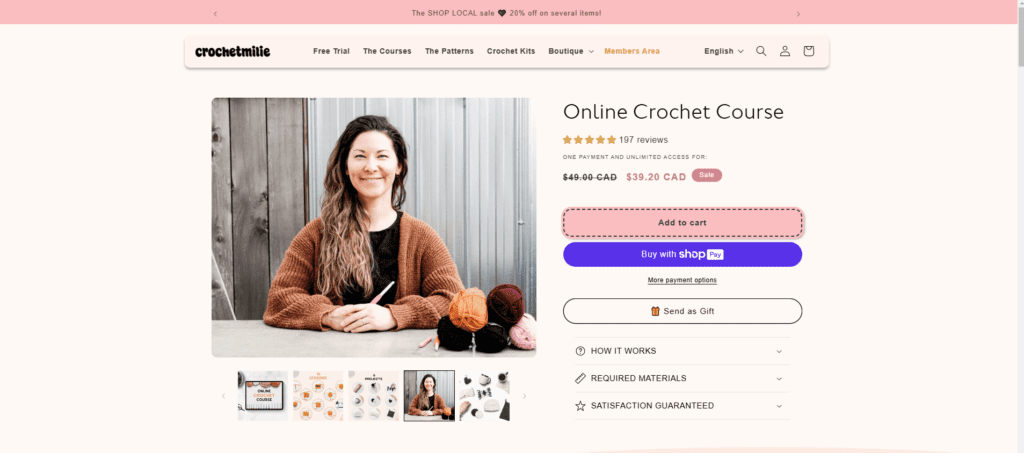Open the Members Area link
1024x453 pixels.
632,51
